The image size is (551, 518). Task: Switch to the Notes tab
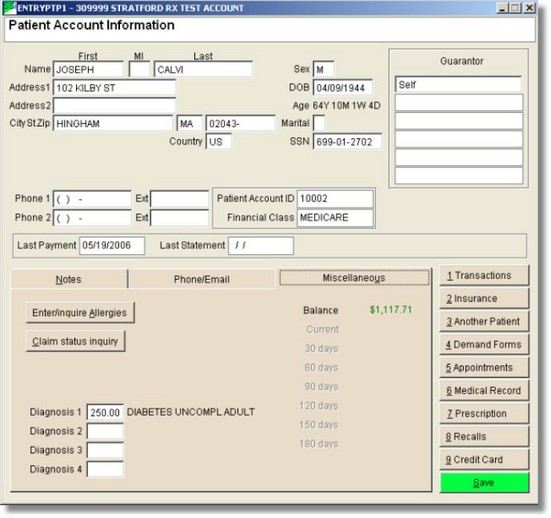coord(69,279)
